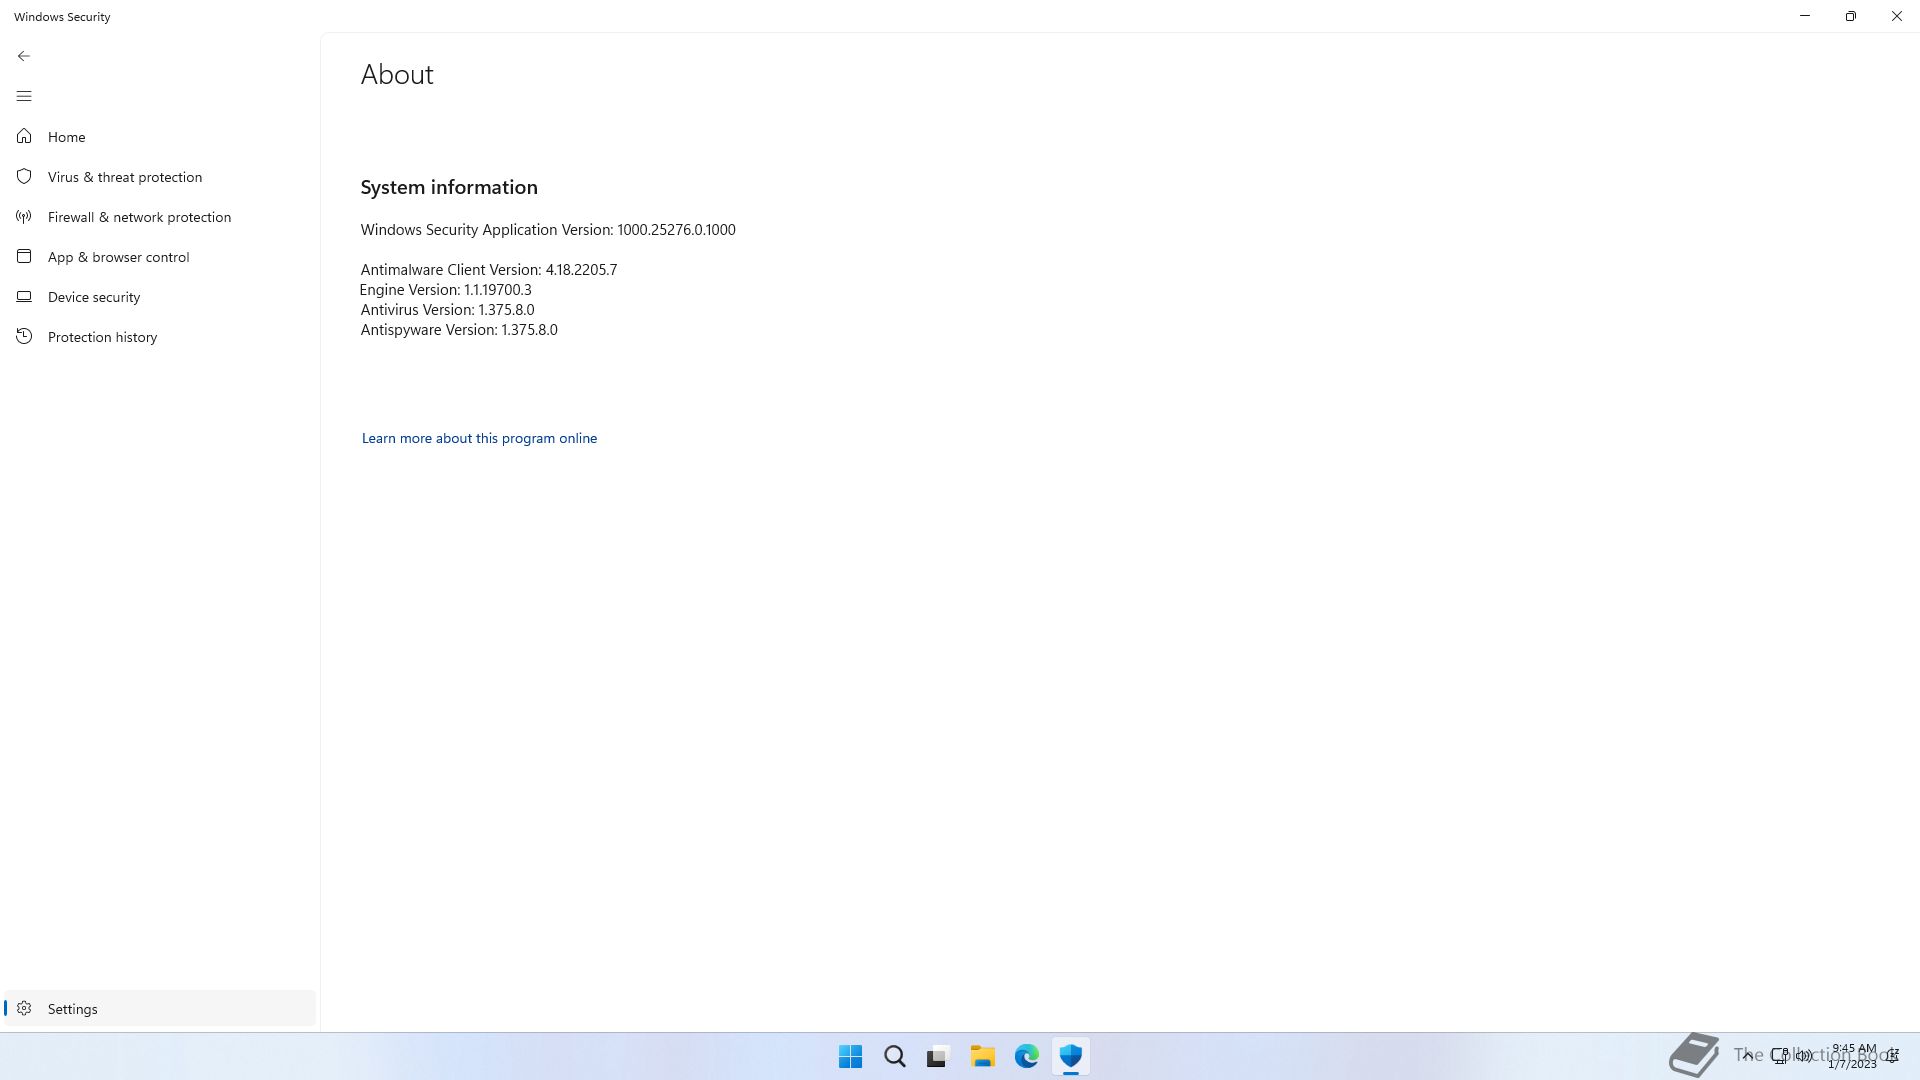Click Learn more about this program online

[479, 438]
